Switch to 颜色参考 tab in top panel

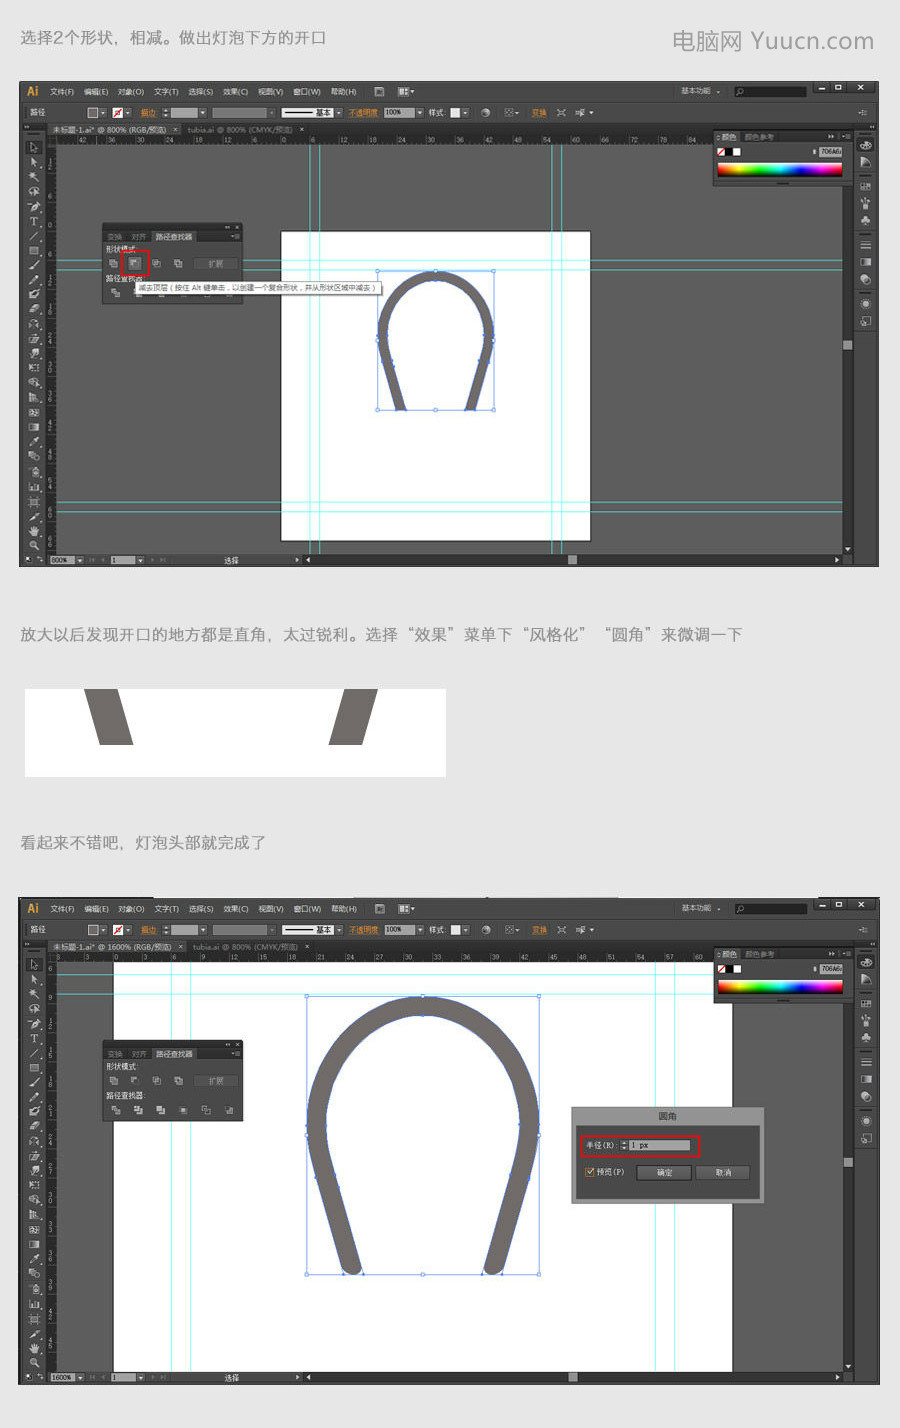point(759,137)
